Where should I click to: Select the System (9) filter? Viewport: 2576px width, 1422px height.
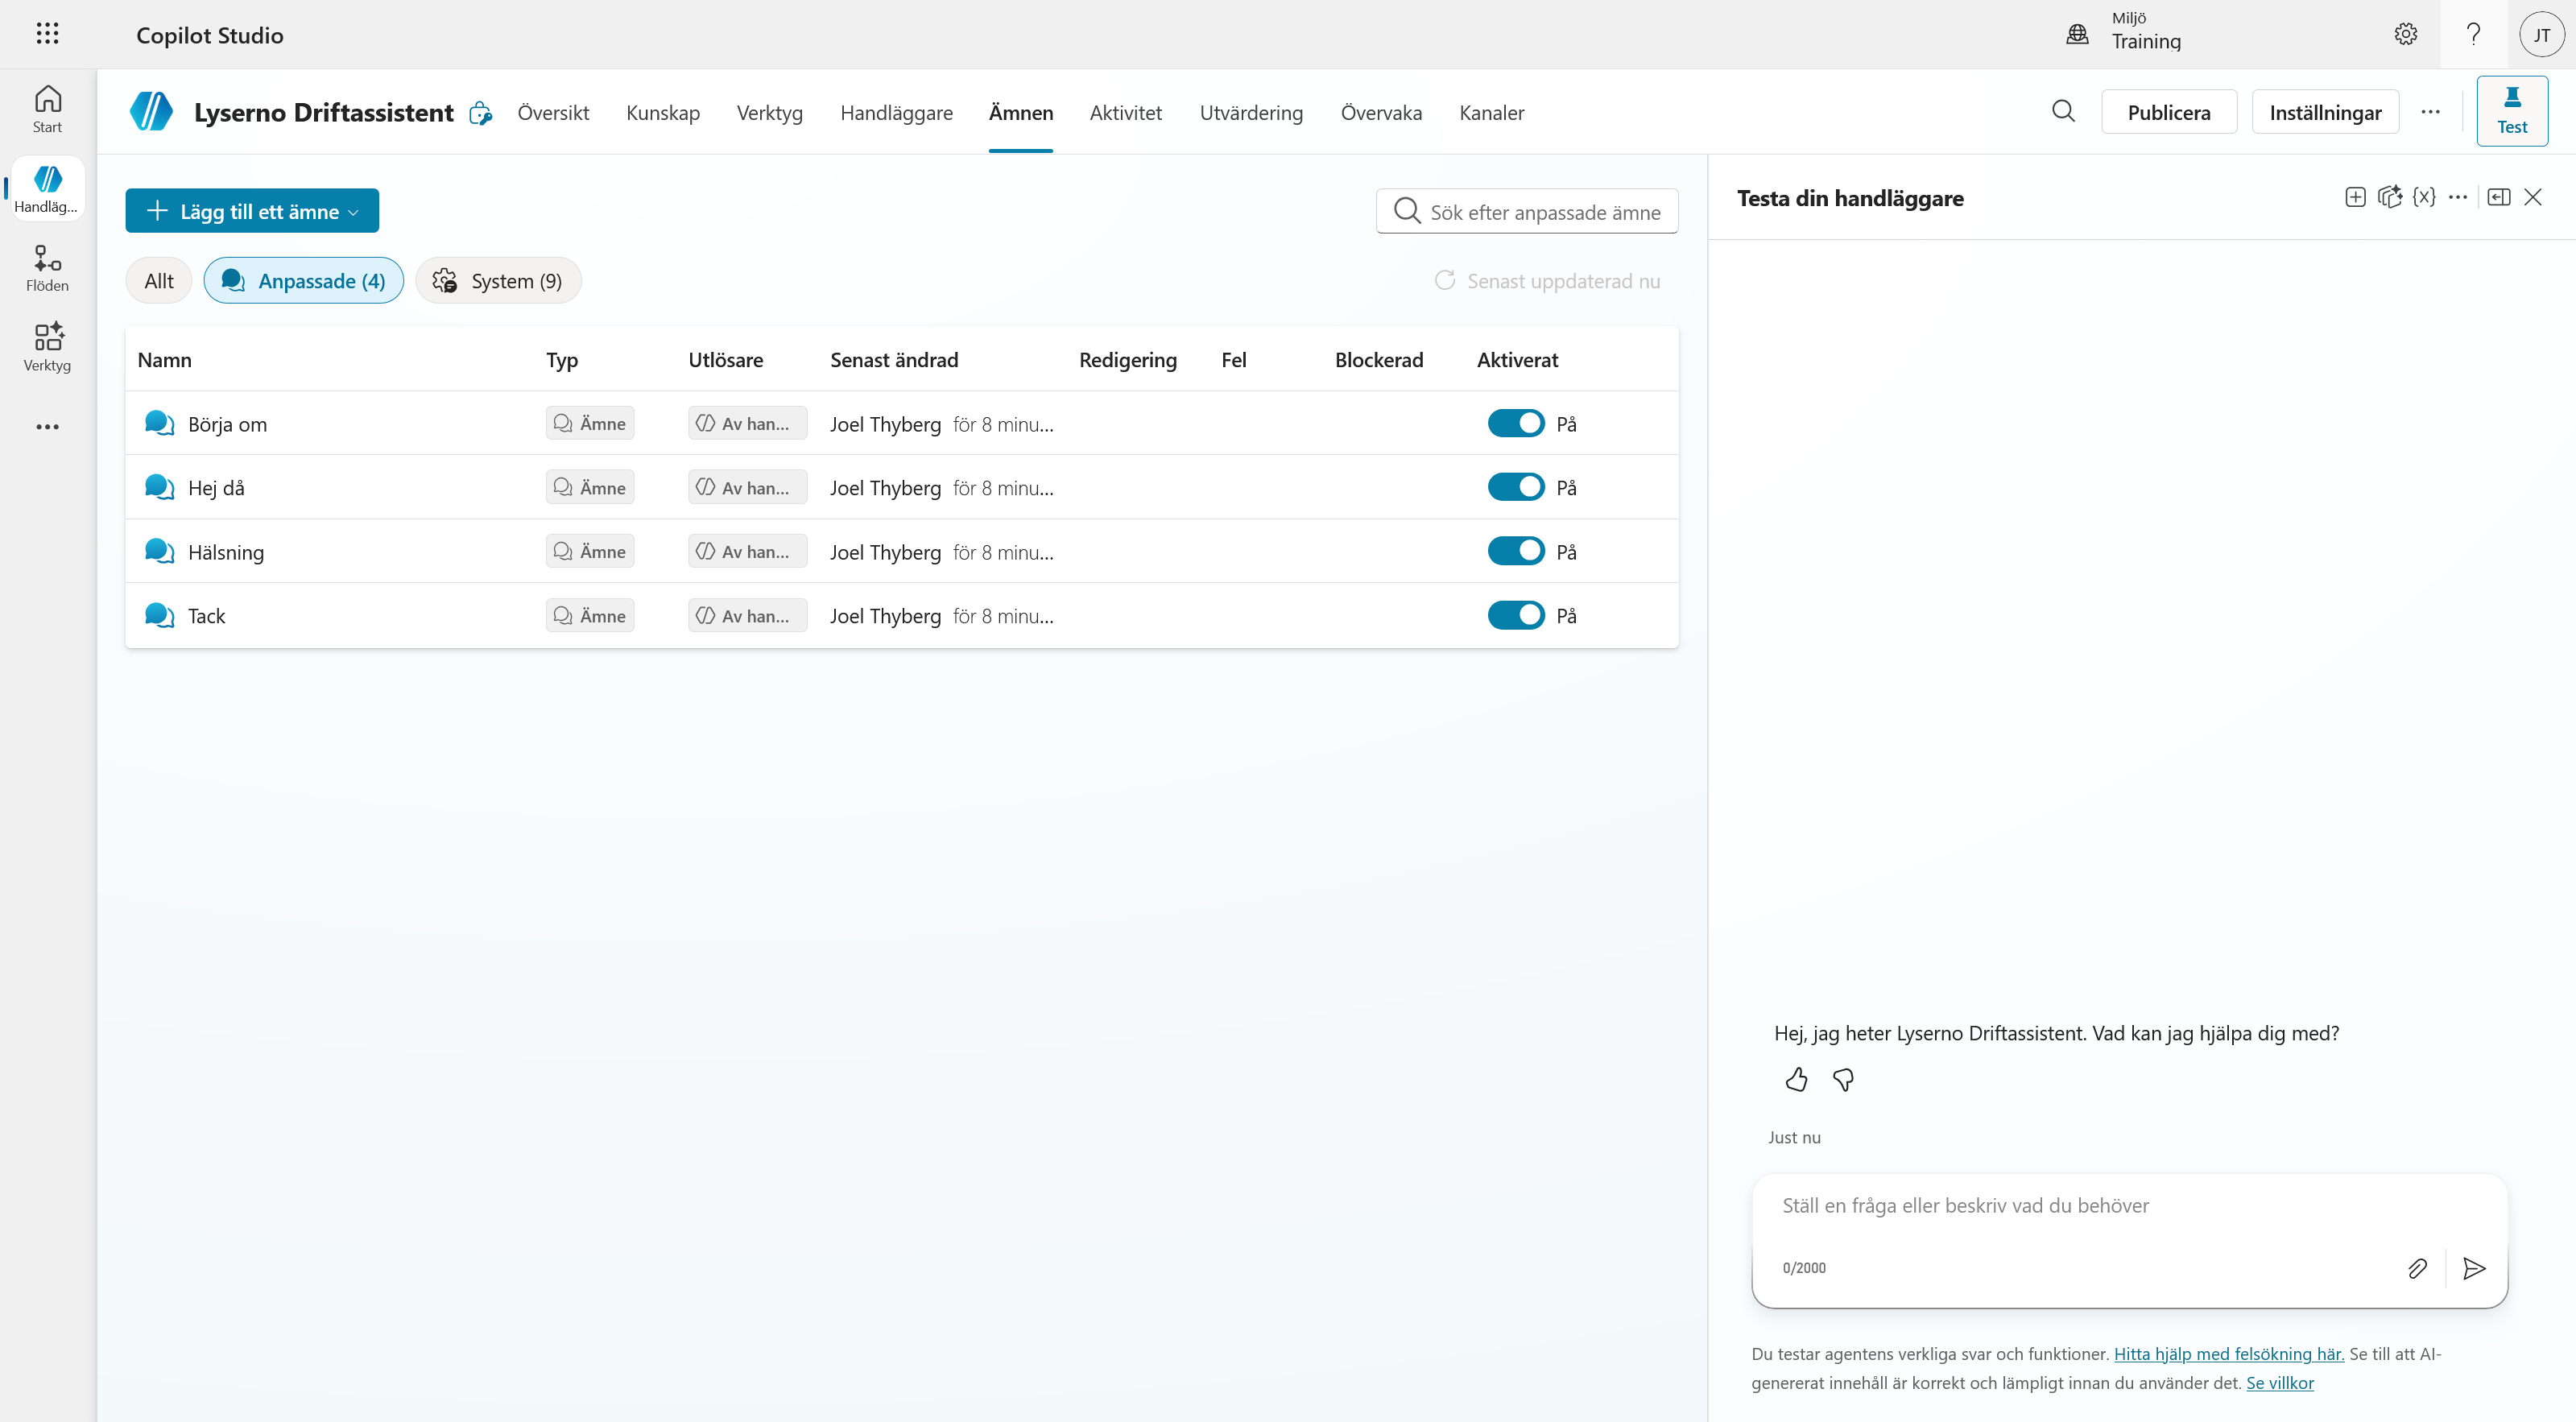(x=498, y=281)
